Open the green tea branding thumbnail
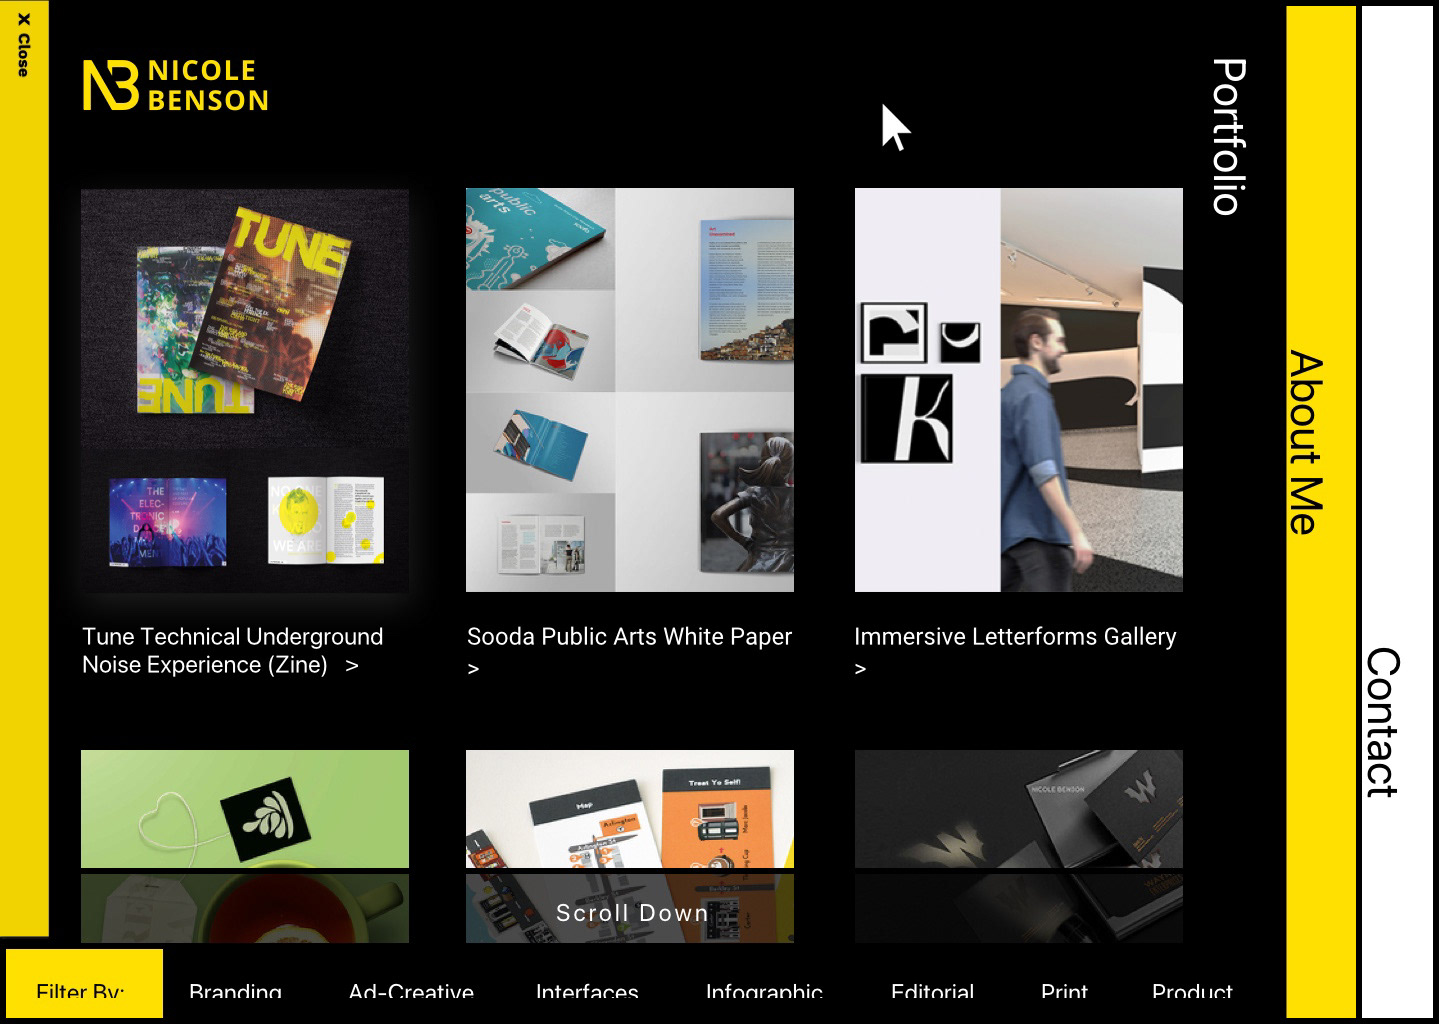The height and width of the screenshot is (1024, 1440). pos(245,846)
